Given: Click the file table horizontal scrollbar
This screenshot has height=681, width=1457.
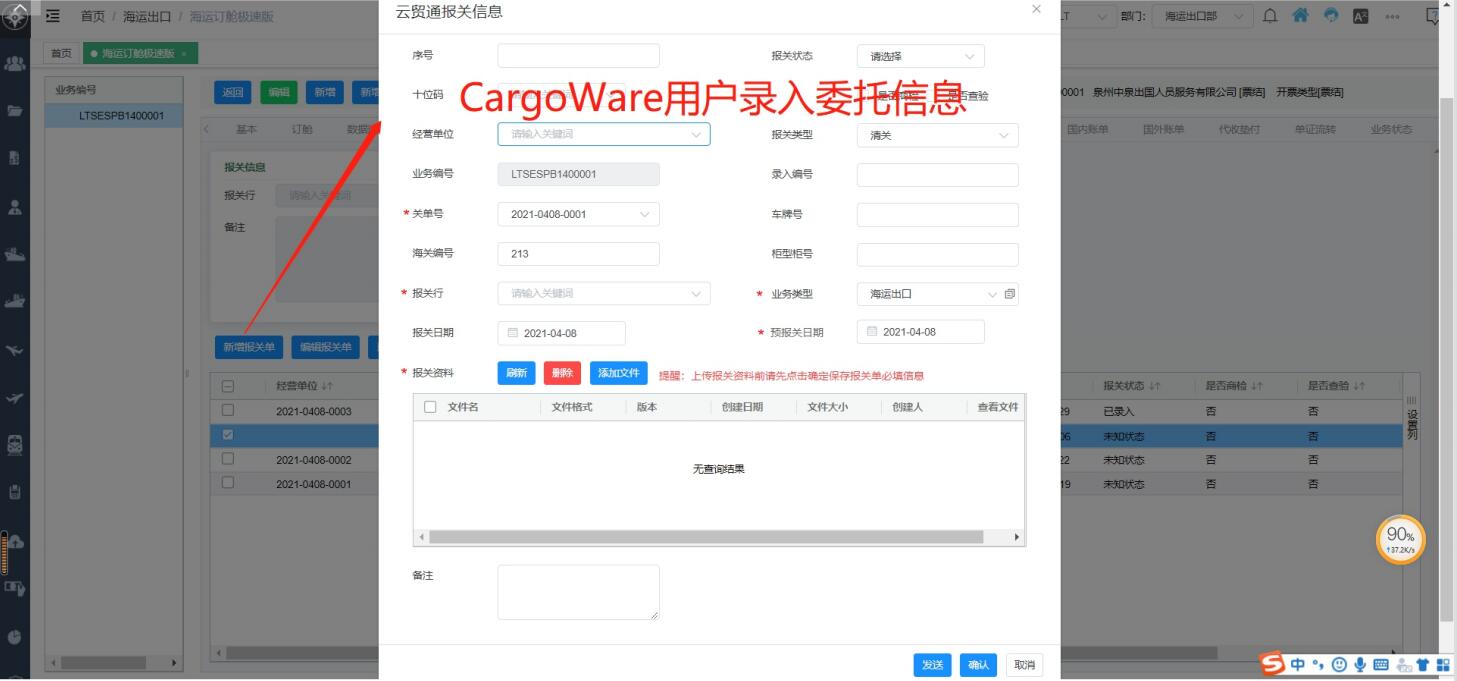Looking at the screenshot, I should pos(706,537).
